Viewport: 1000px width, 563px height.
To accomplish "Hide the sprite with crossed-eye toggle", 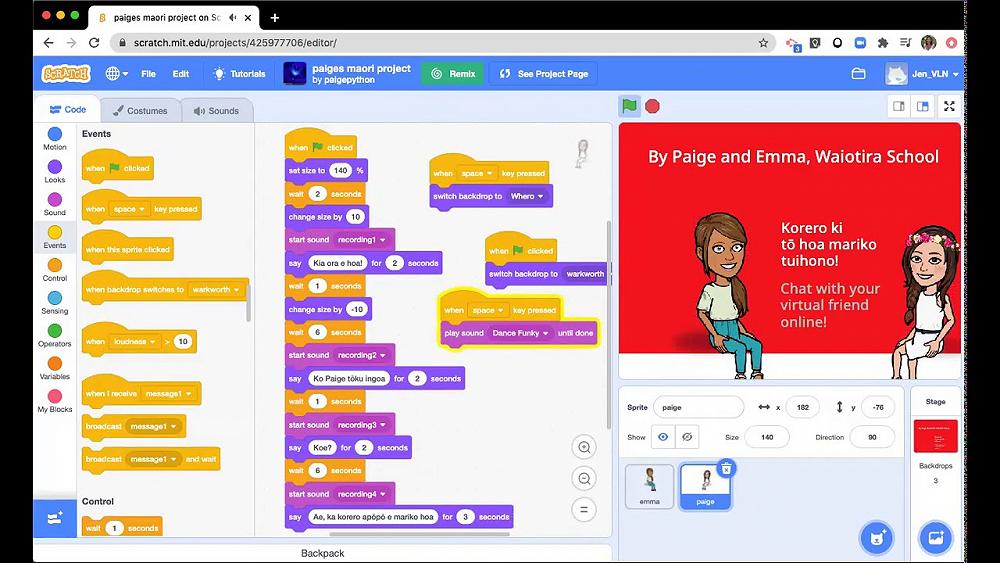I will [x=687, y=437].
